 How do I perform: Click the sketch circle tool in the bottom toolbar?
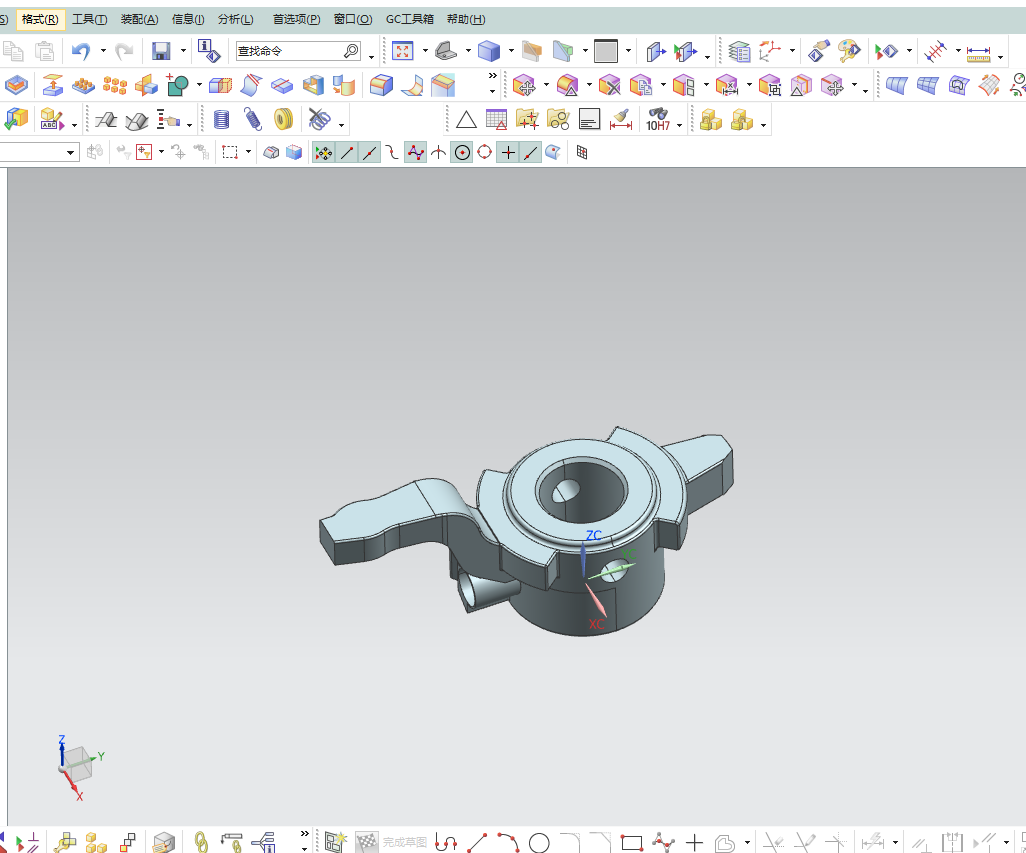(539, 843)
